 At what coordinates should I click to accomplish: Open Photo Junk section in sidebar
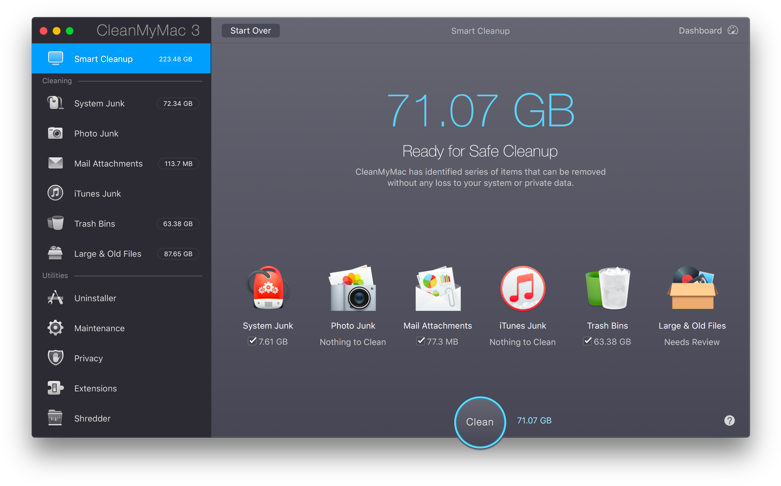121,133
